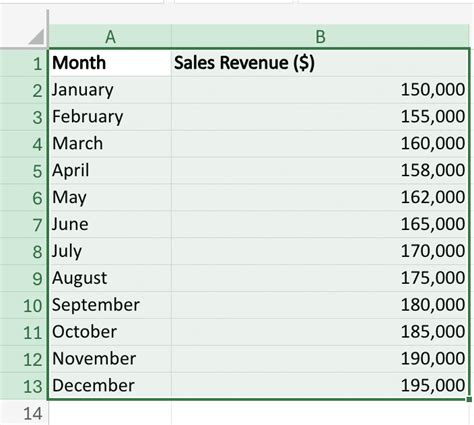This screenshot has width=474, height=425.
Task: Select the April cell
Action: pyautogui.click(x=110, y=171)
